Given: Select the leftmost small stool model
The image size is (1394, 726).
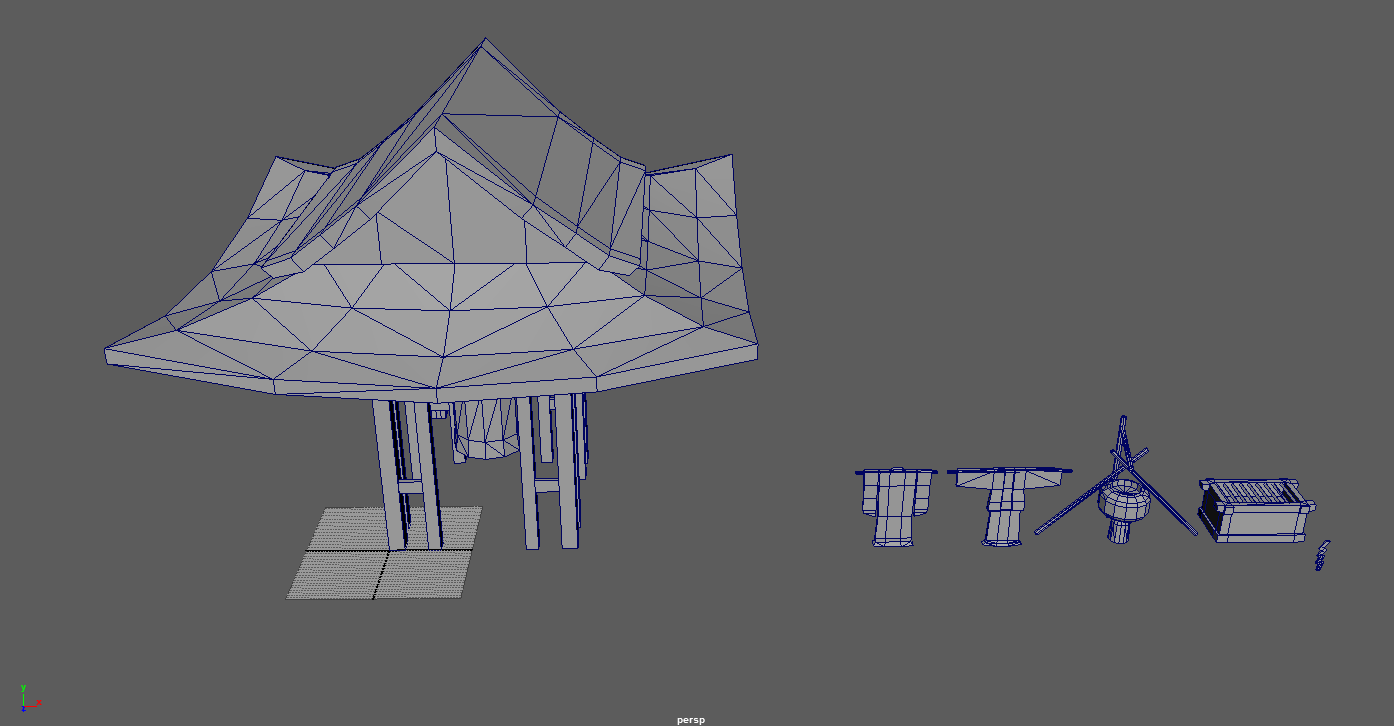Looking at the screenshot, I should coord(893,500).
